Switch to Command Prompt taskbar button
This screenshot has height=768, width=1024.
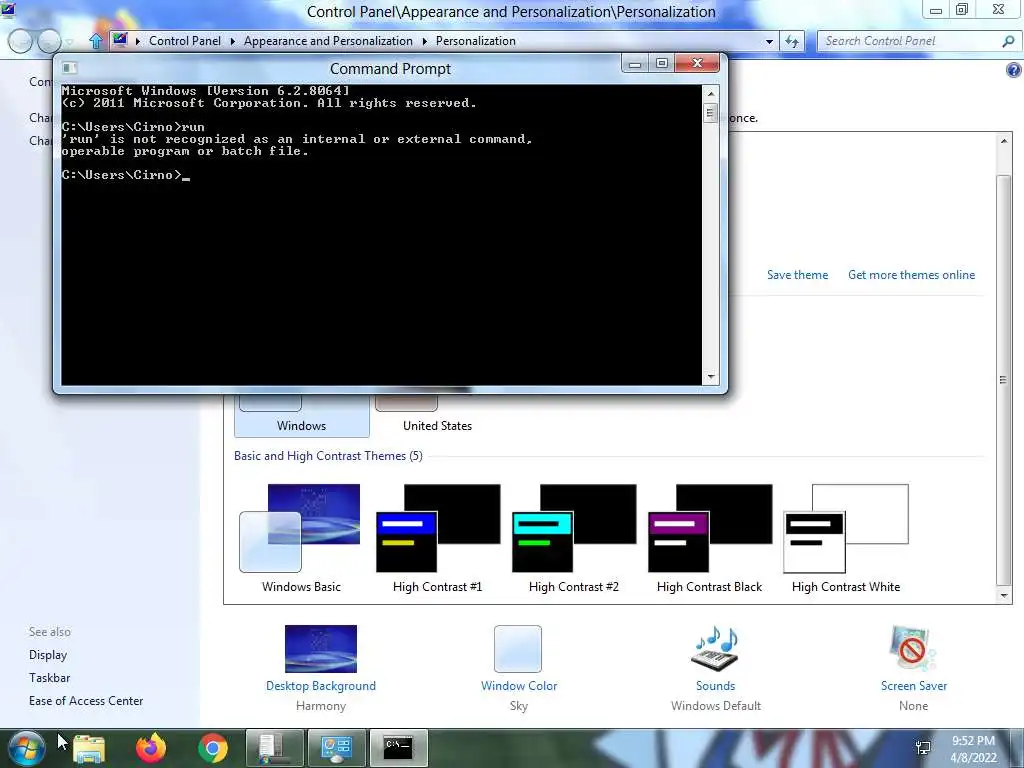pyautogui.click(x=398, y=748)
